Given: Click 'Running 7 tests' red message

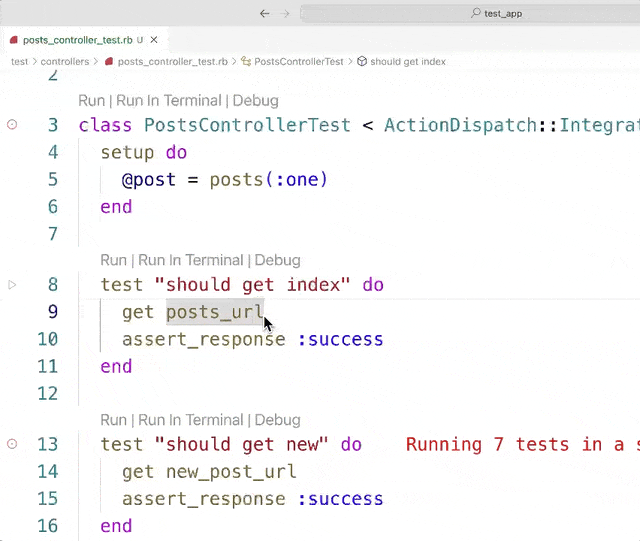Looking at the screenshot, I should tap(522, 445).
